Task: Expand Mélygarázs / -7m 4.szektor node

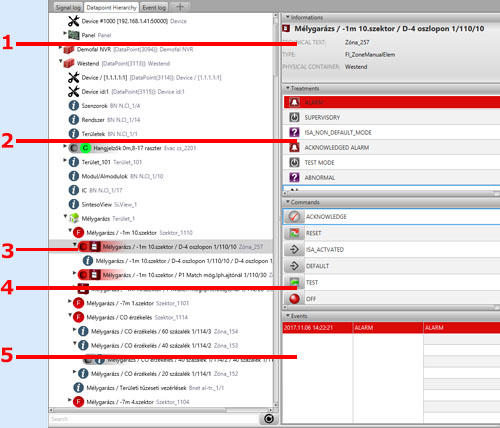Action: pyautogui.click(x=70, y=400)
